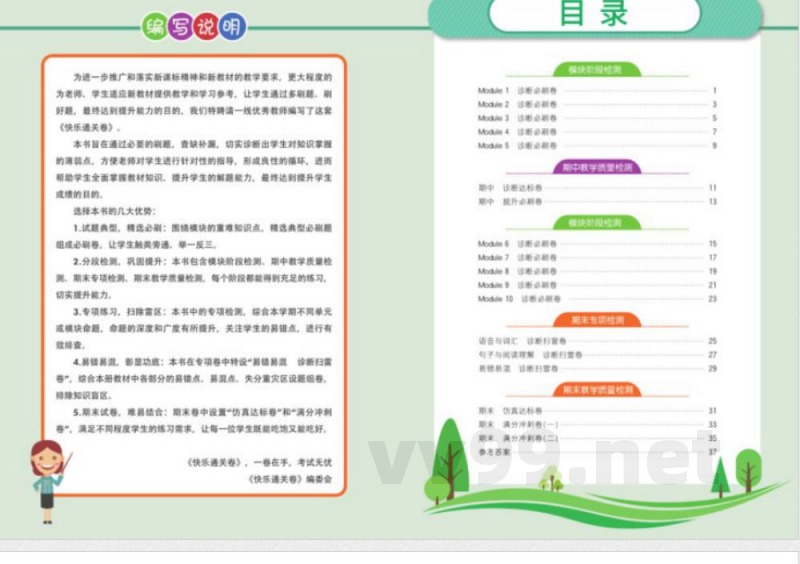800x564 pixels.
Task: Click page number 9 for Module 5
Action: [715, 145]
